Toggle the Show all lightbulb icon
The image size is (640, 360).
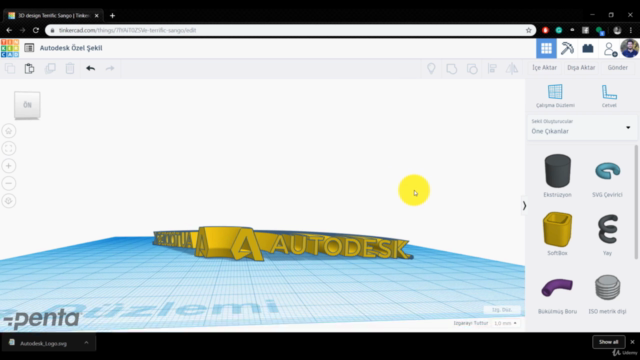[x=431, y=68]
